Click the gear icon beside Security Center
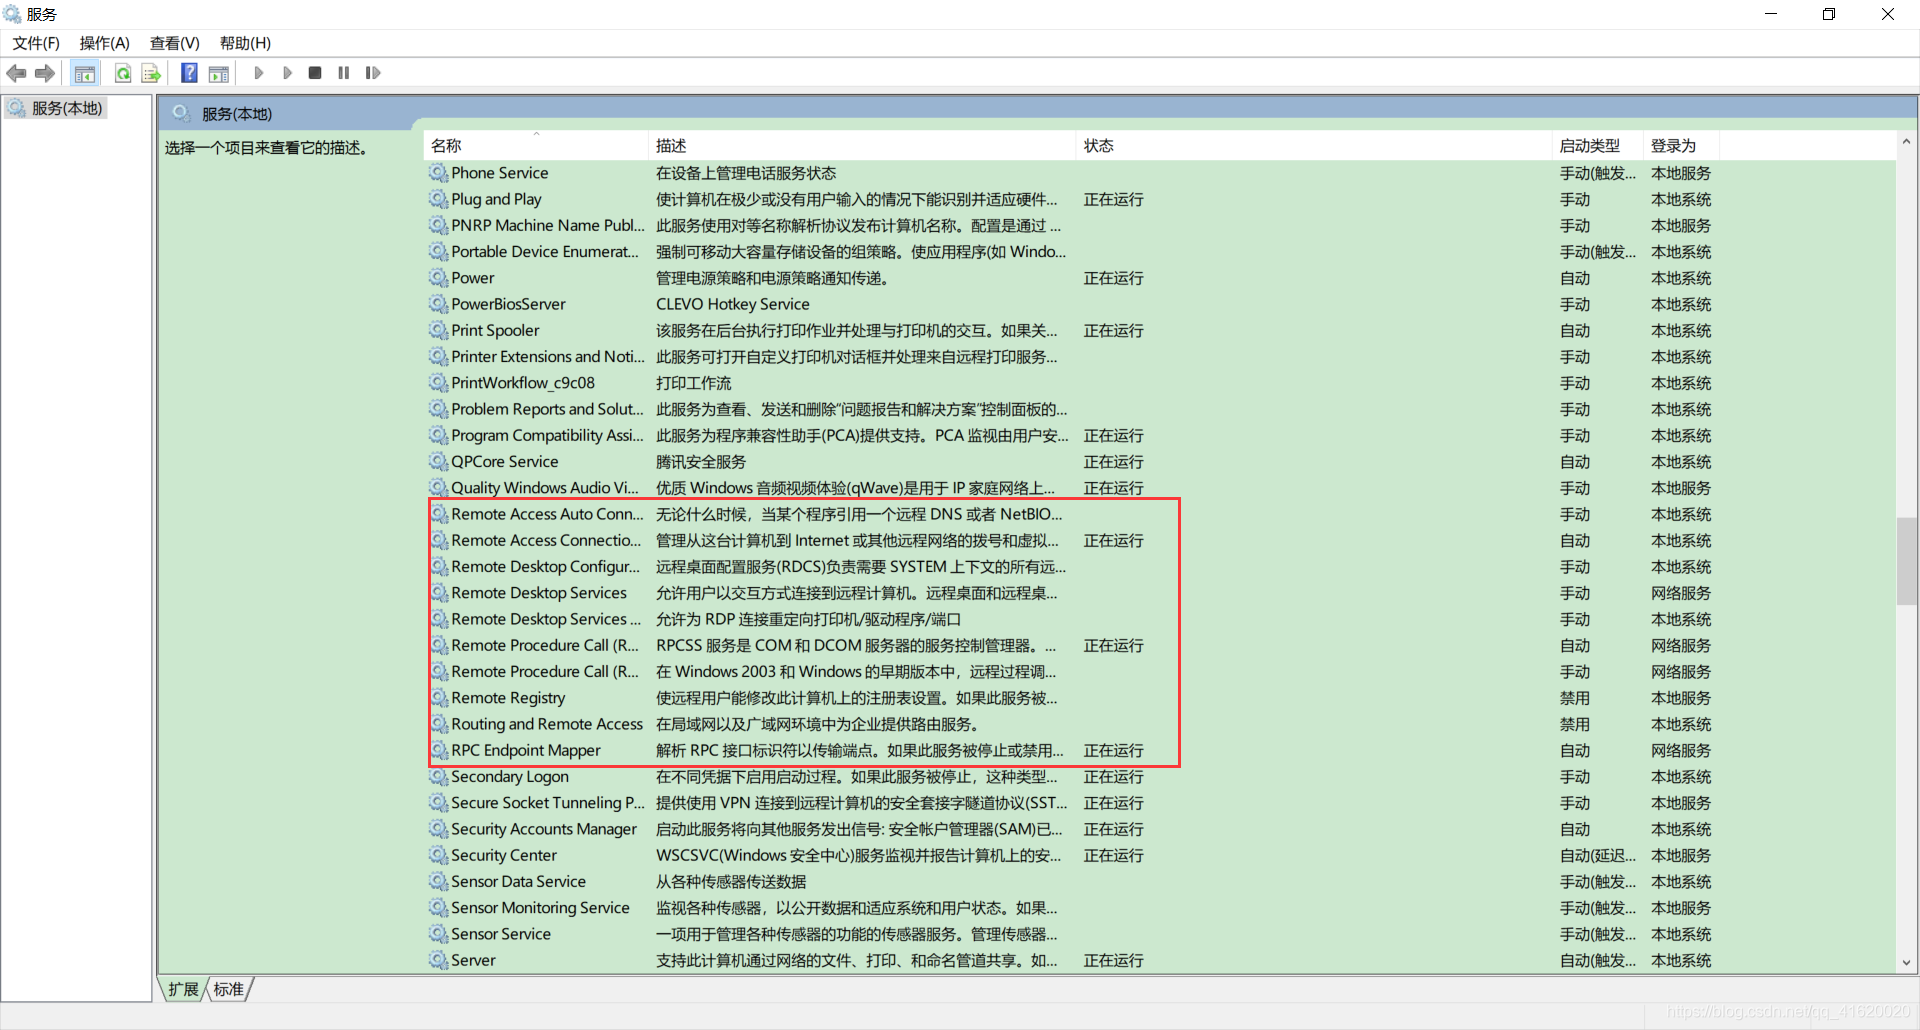Screen dimensions: 1920x1030 [439, 856]
